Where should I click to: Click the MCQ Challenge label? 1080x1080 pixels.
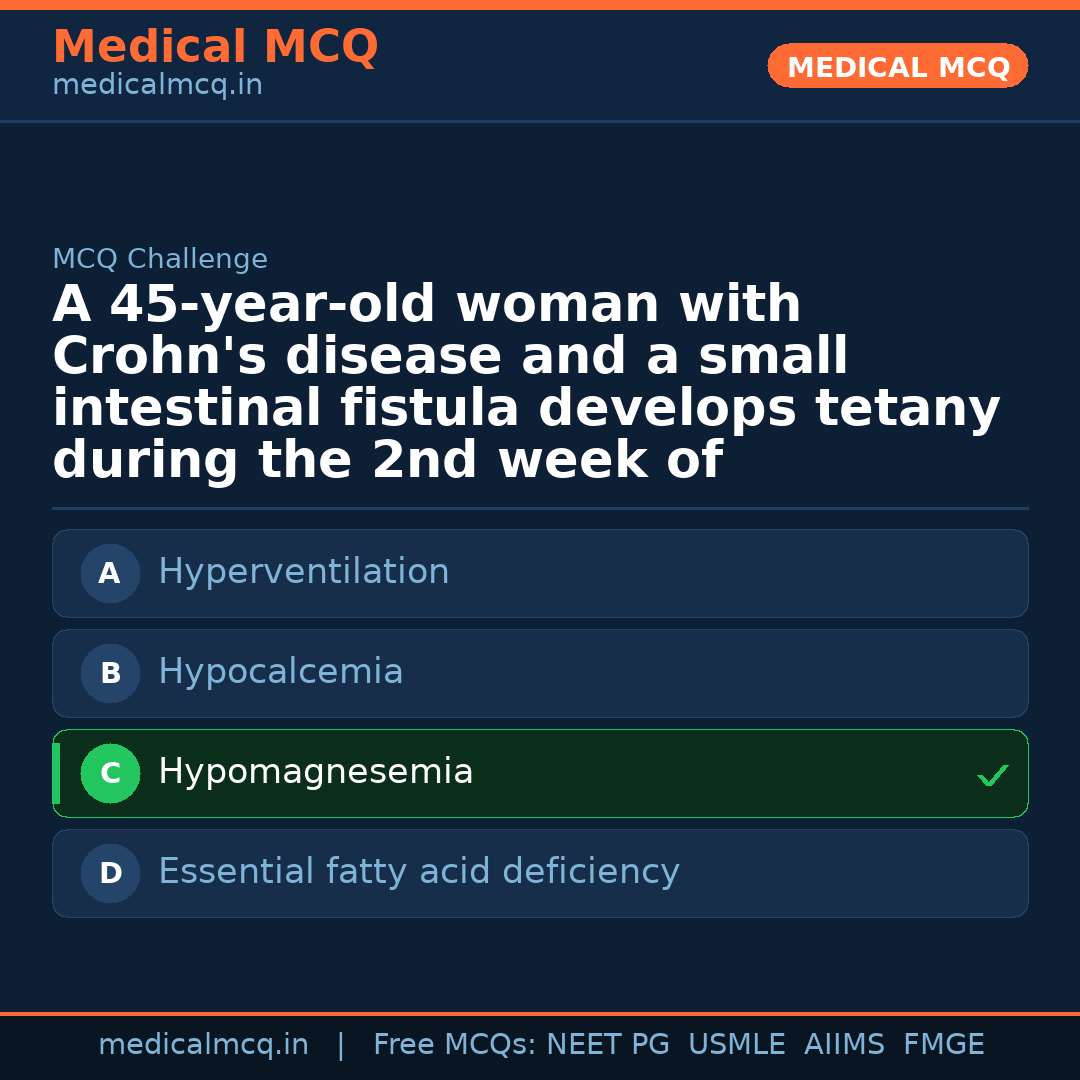coord(160,259)
